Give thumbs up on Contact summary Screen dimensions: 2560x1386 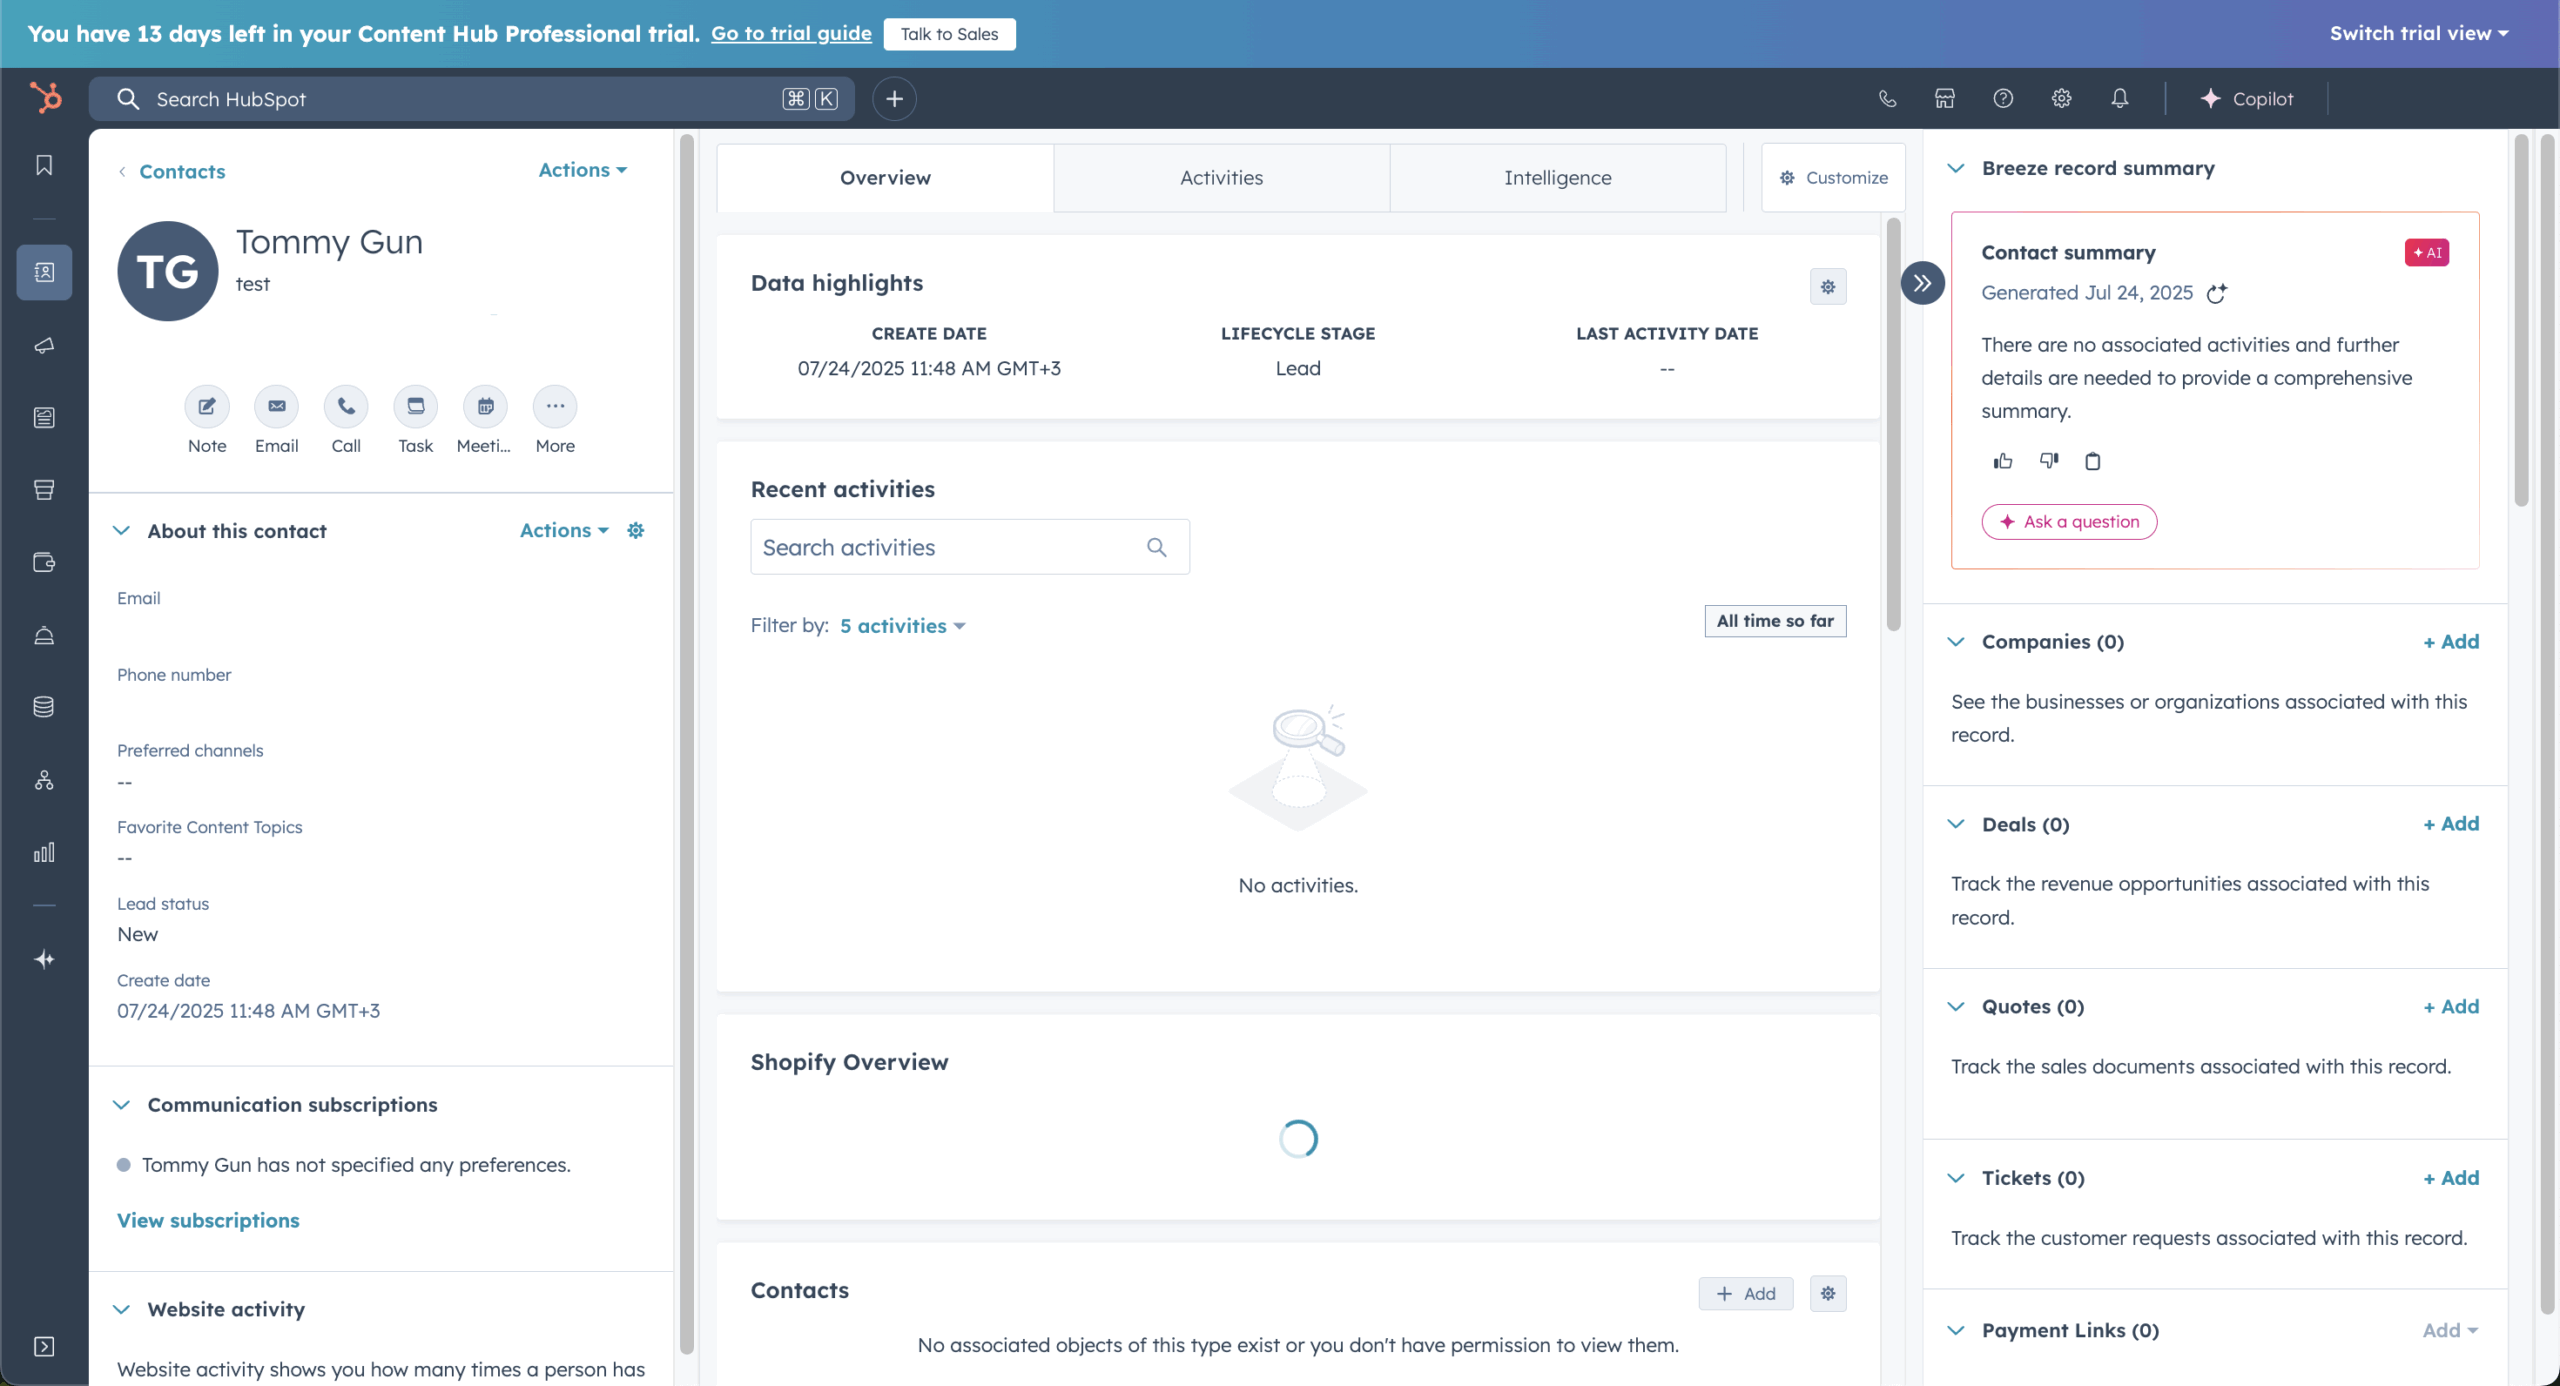[2002, 461]
